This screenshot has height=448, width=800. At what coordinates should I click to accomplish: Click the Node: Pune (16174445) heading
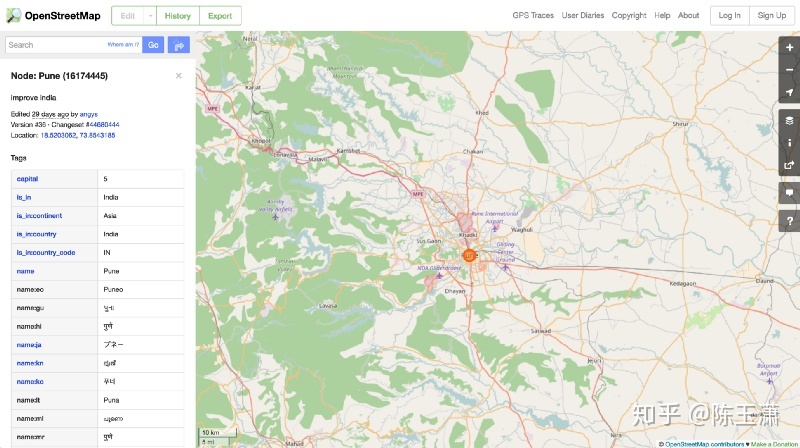(59, 76)
